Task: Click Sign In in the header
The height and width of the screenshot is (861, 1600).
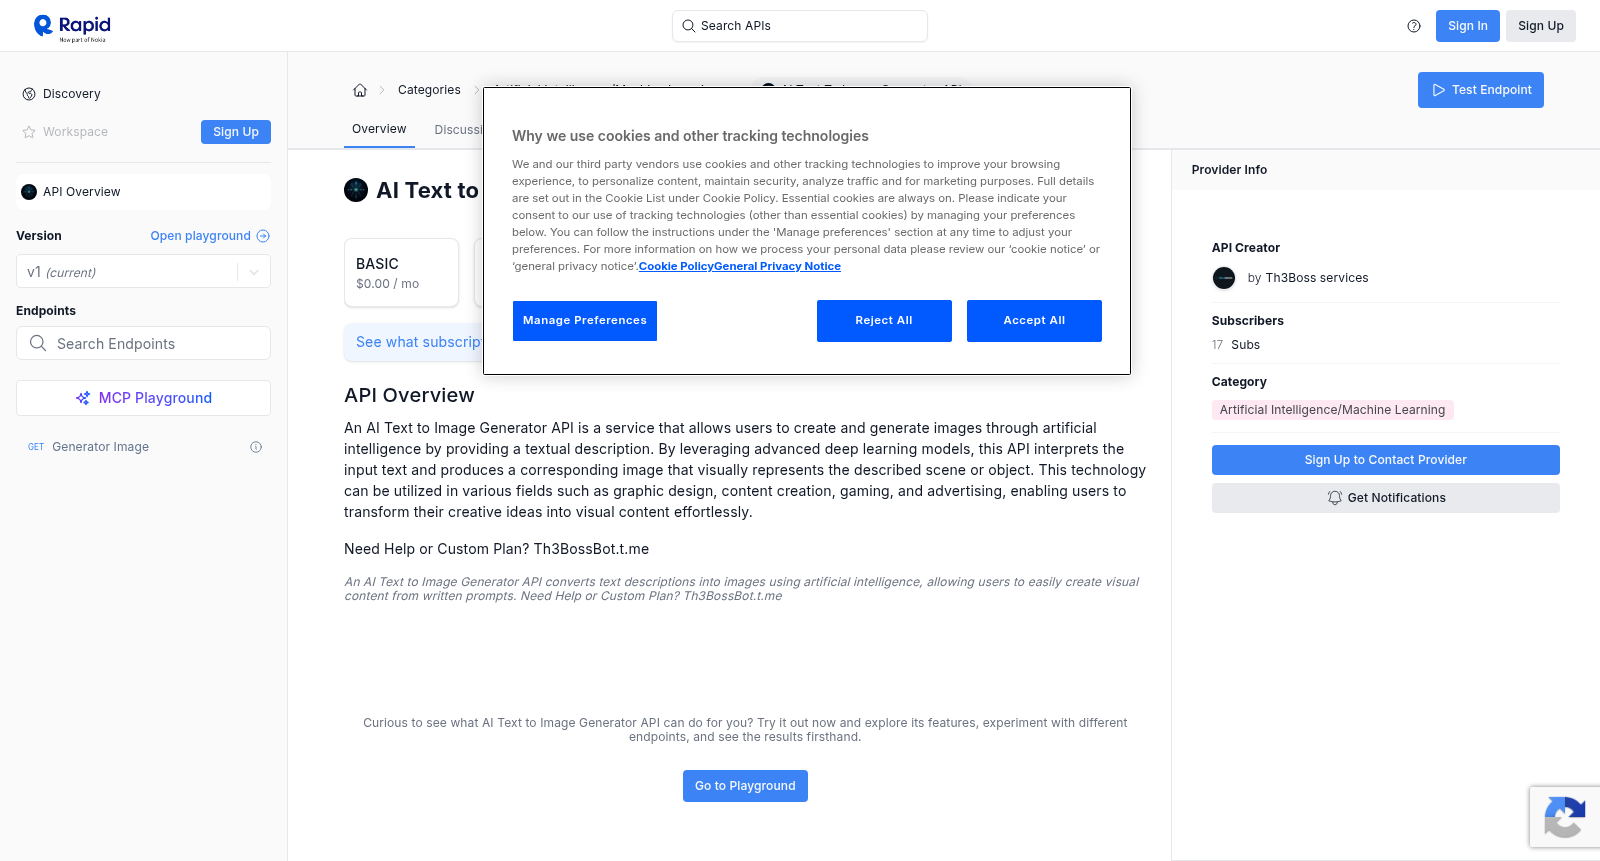Action: (x=1467, y=26)
